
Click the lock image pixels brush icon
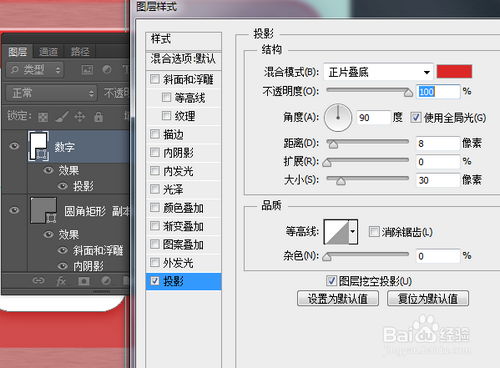[x=62, y=117]
